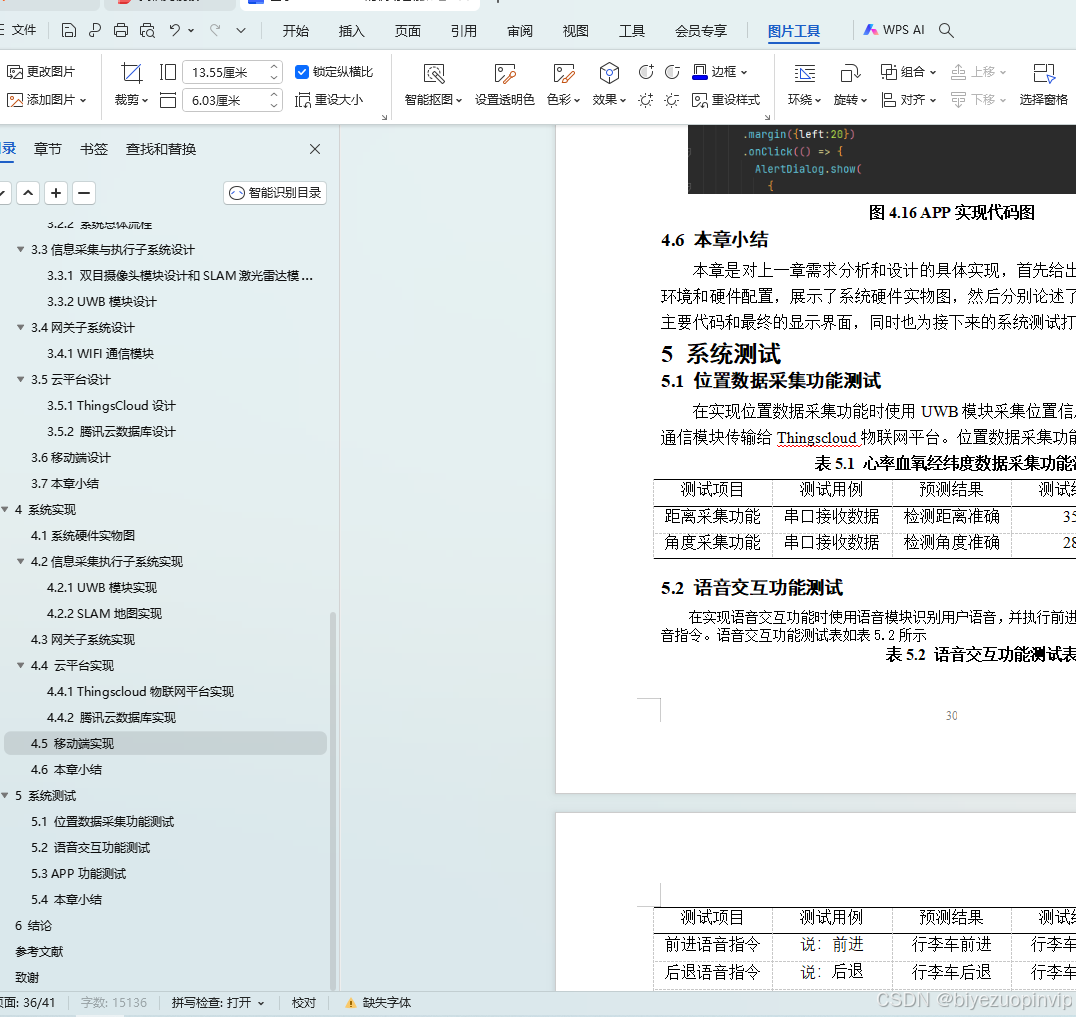1076x1017 pixels.
Task: Click the decrease contrast icon
Action: click(x=672, y=72)
